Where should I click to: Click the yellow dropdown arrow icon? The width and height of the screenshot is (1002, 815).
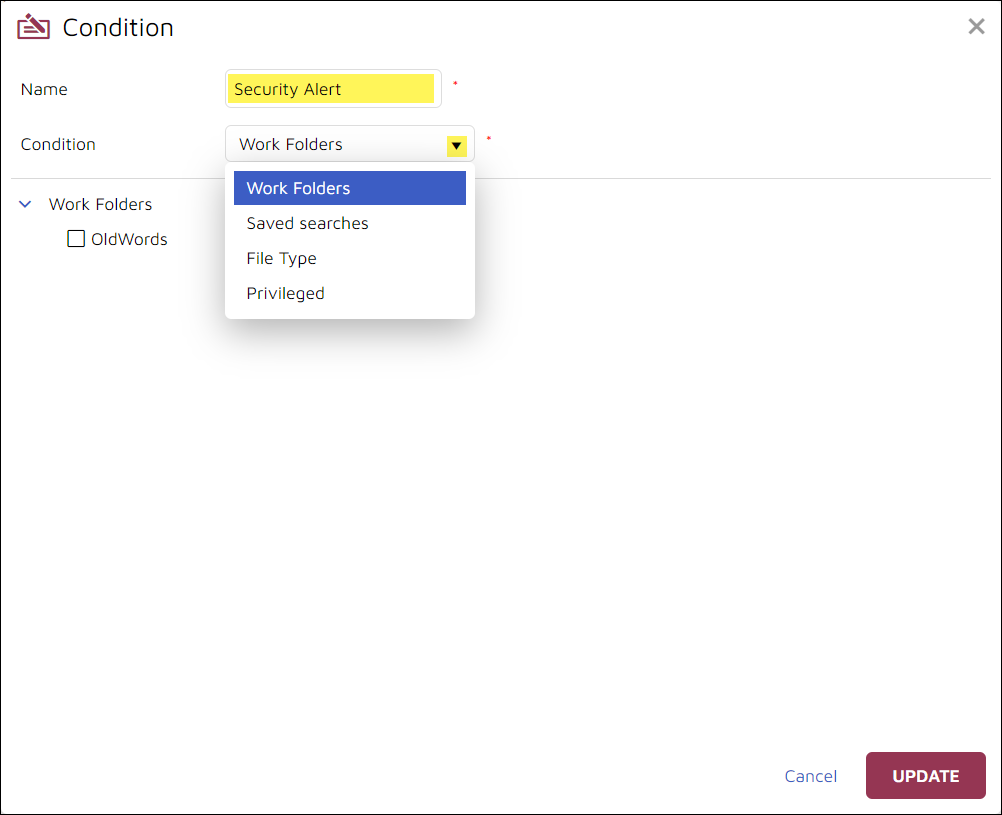click(x=457, y=145)
